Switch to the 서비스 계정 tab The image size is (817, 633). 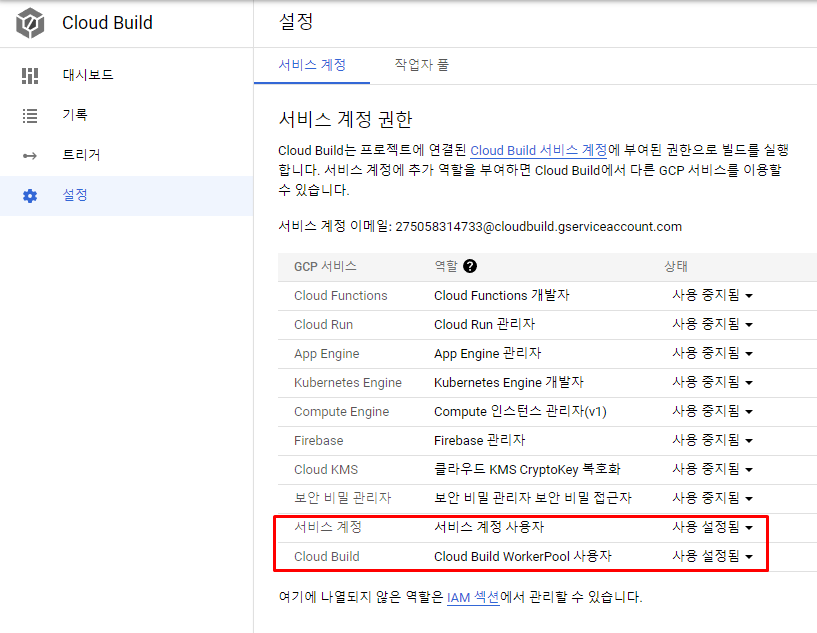click(312, 65)
